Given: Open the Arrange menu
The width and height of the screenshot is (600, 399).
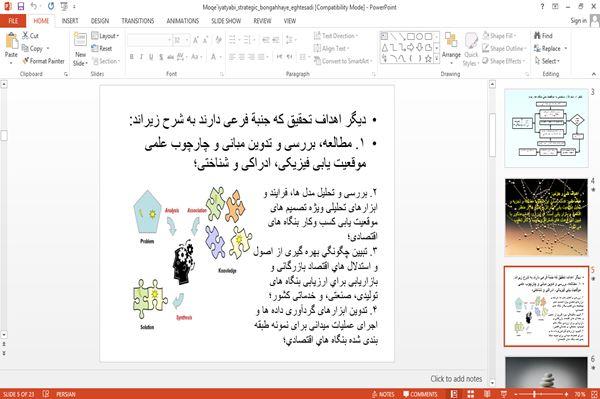Looking at the screenshot, I should tap(451, 48).
